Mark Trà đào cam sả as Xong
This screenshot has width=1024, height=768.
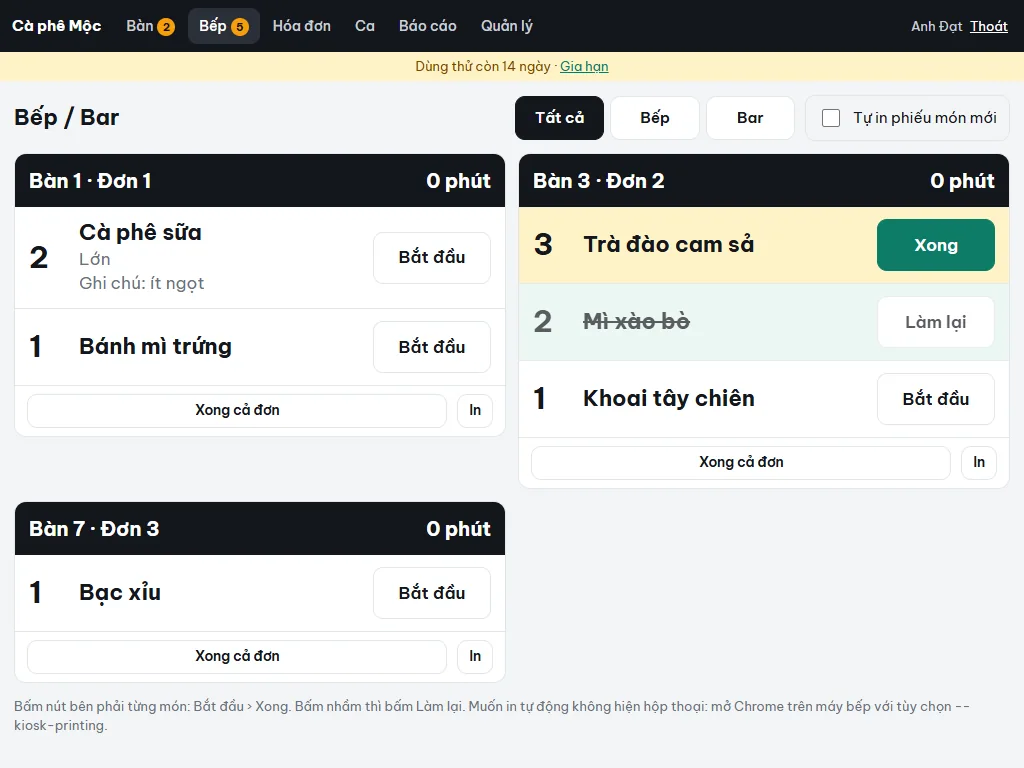click(936, 245)
